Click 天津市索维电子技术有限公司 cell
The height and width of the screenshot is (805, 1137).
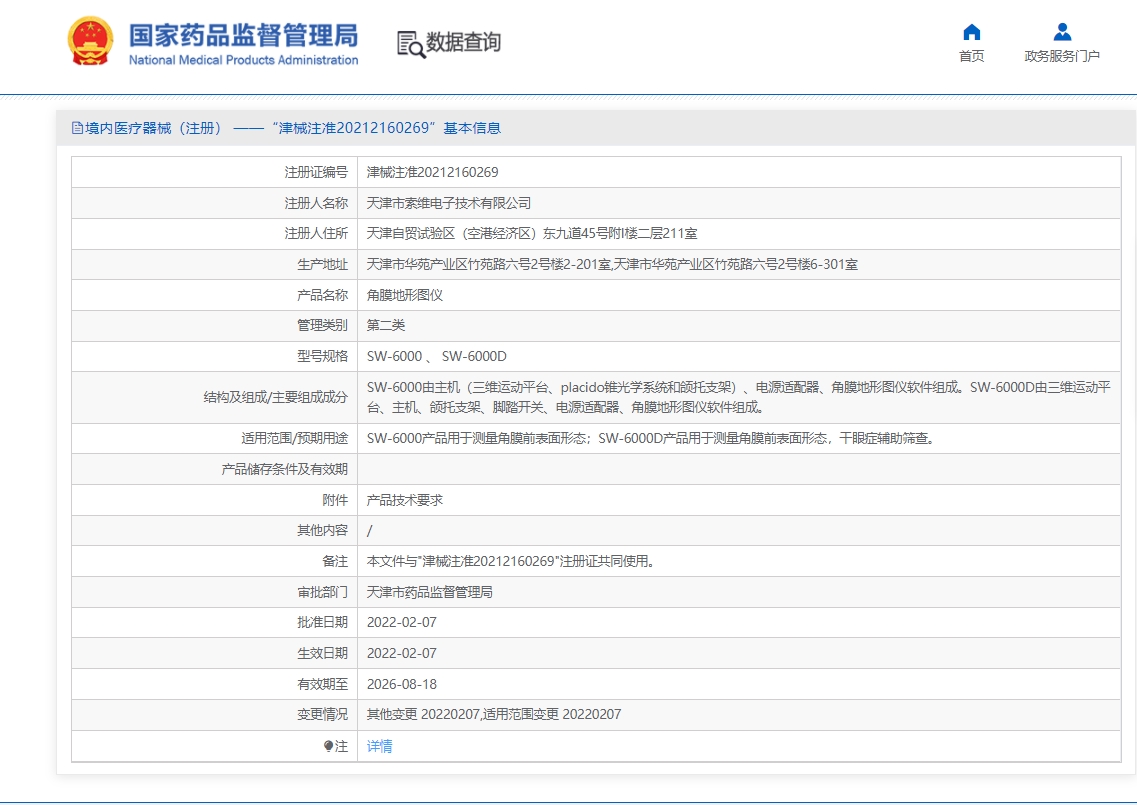pos(448,203)
